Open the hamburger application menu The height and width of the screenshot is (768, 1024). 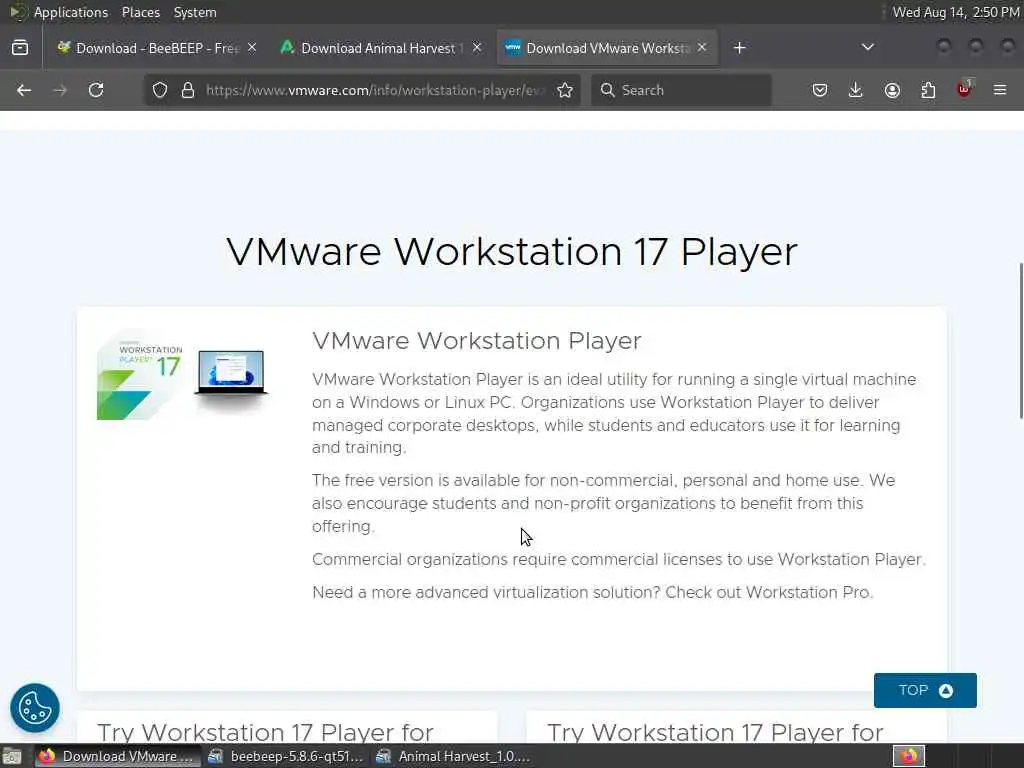[x=1000, y=90]
